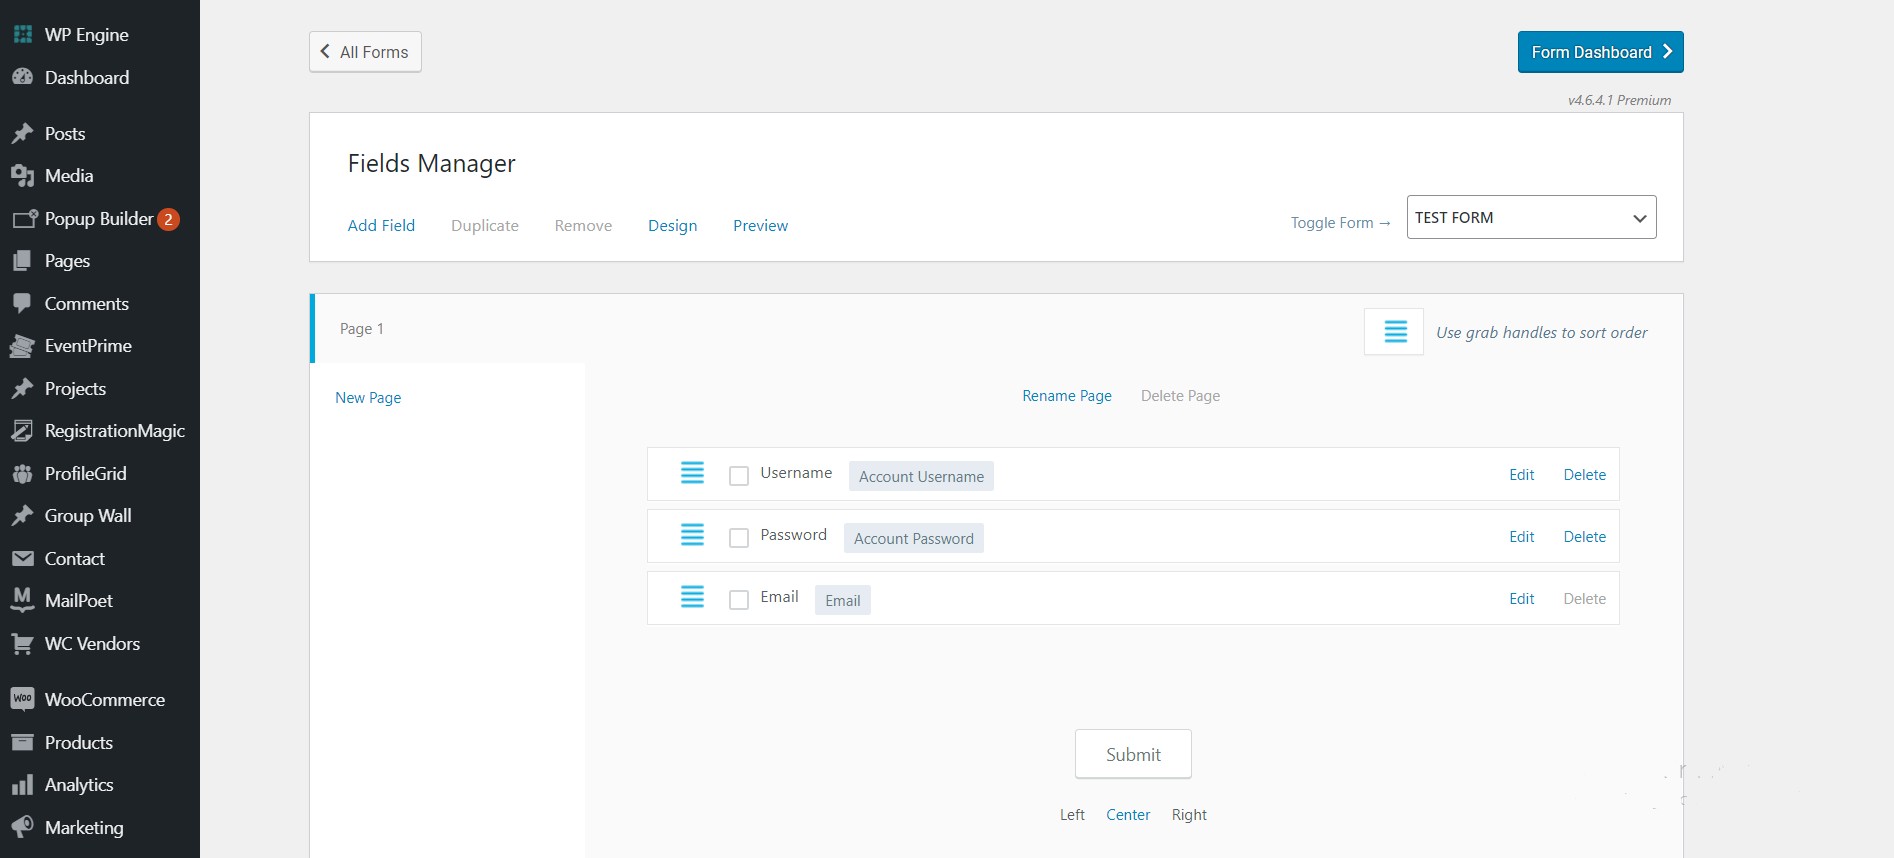Image resolution: width=1894 pixels, height=858 pixels.
Task: Open the TEST FORM toggle dropdown
Action: (1530, 217)
